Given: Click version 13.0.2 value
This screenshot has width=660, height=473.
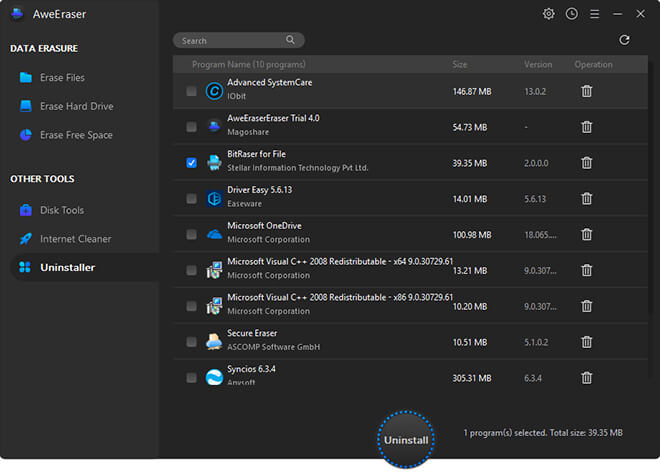Looking at the screenshot, I should pos(535,91).
